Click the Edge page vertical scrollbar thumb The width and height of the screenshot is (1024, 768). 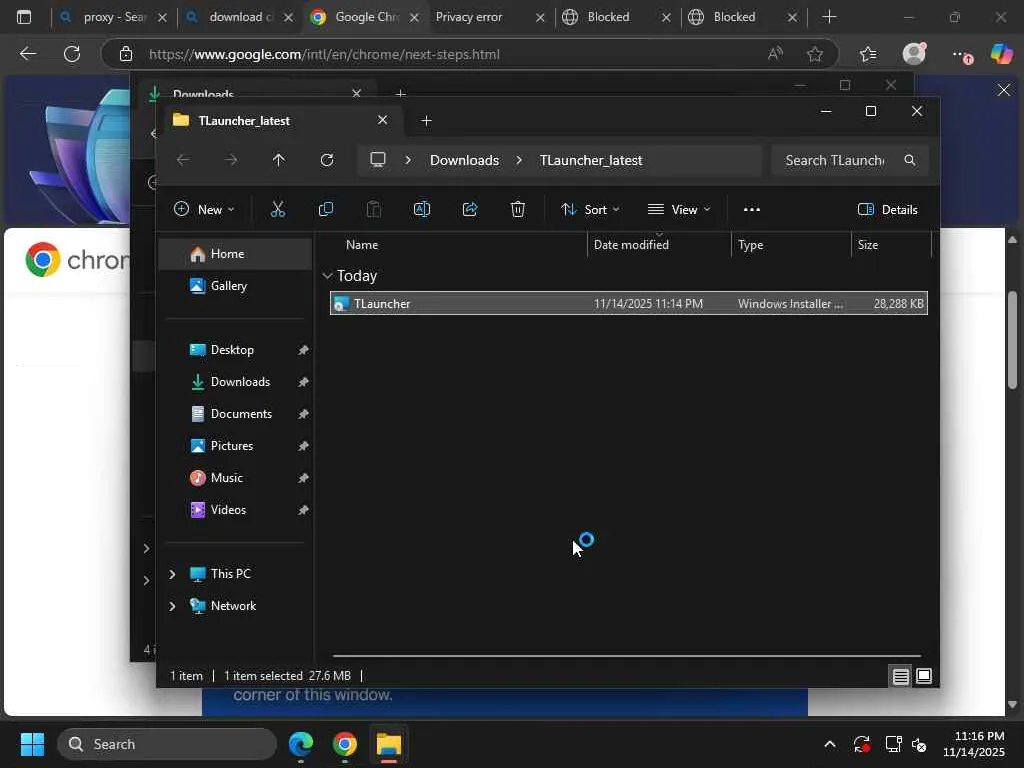tap(1012, 338)
